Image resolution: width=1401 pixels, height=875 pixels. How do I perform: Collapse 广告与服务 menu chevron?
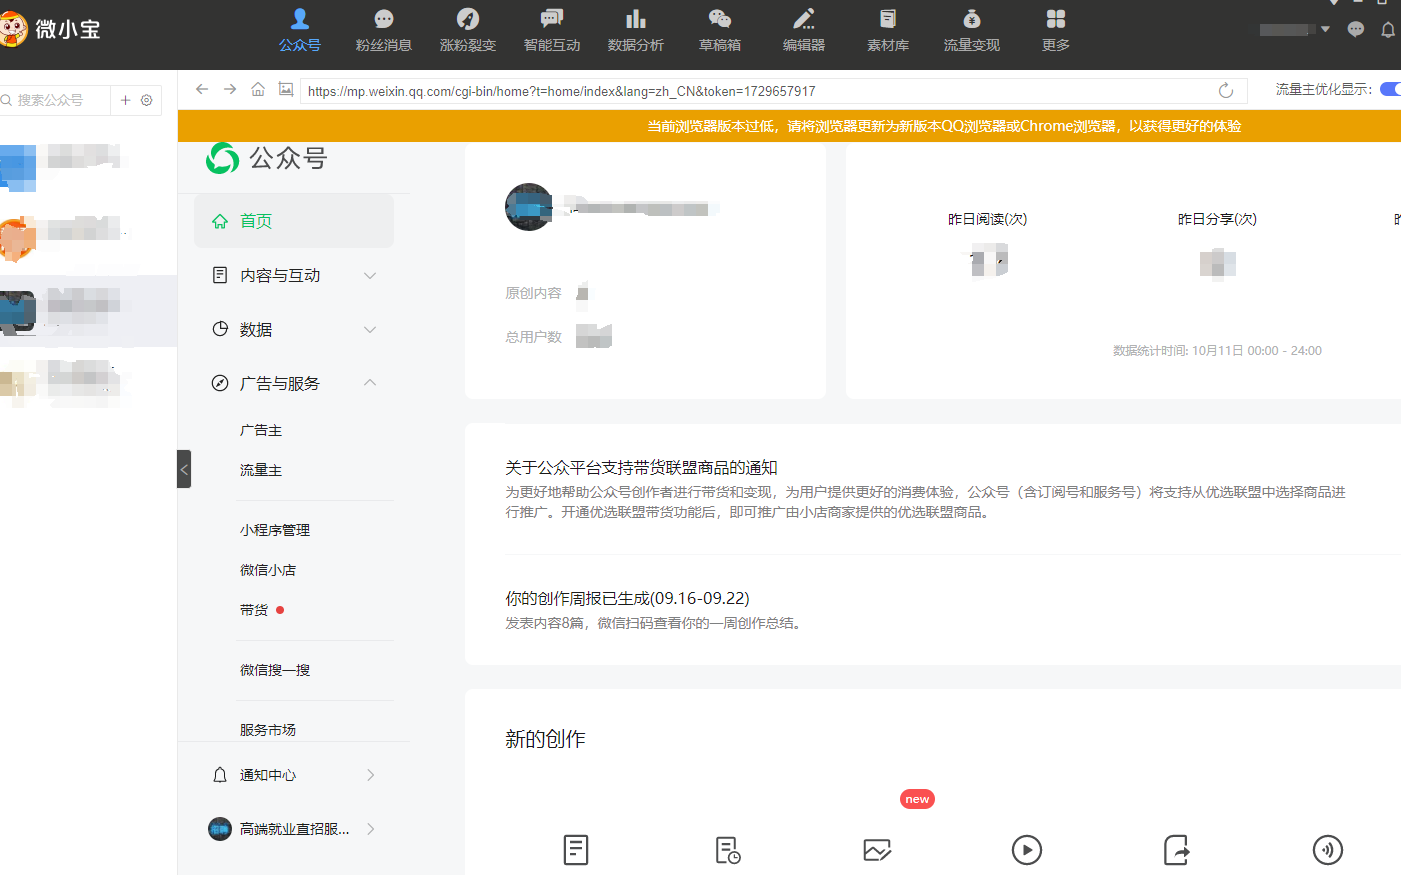(x=370, y=383)
